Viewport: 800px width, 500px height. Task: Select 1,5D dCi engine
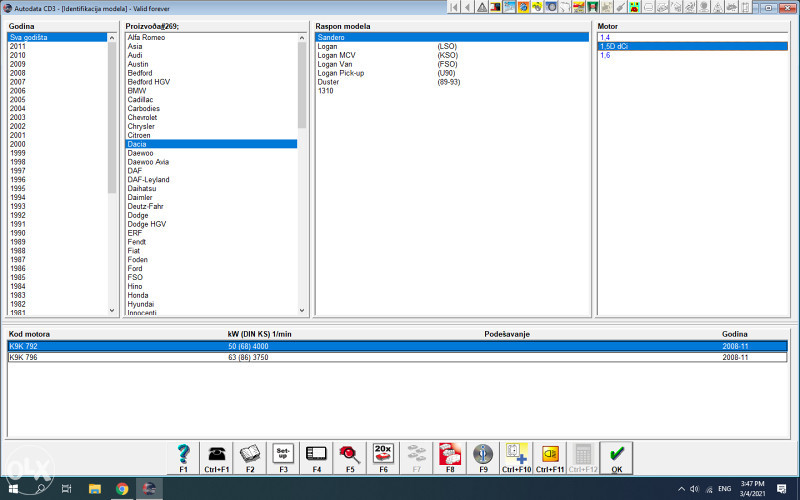click(693, 46)
